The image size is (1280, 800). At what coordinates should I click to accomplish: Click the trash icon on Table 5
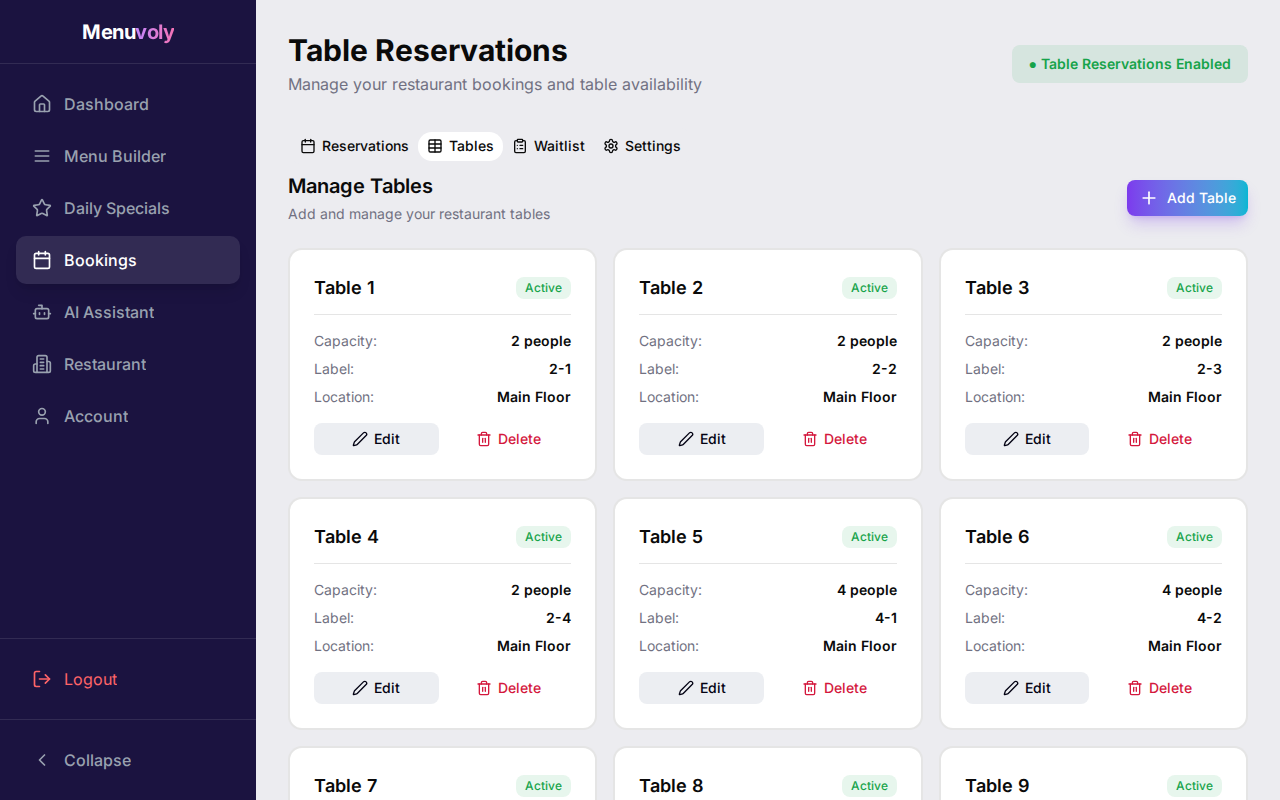[810, 688]
